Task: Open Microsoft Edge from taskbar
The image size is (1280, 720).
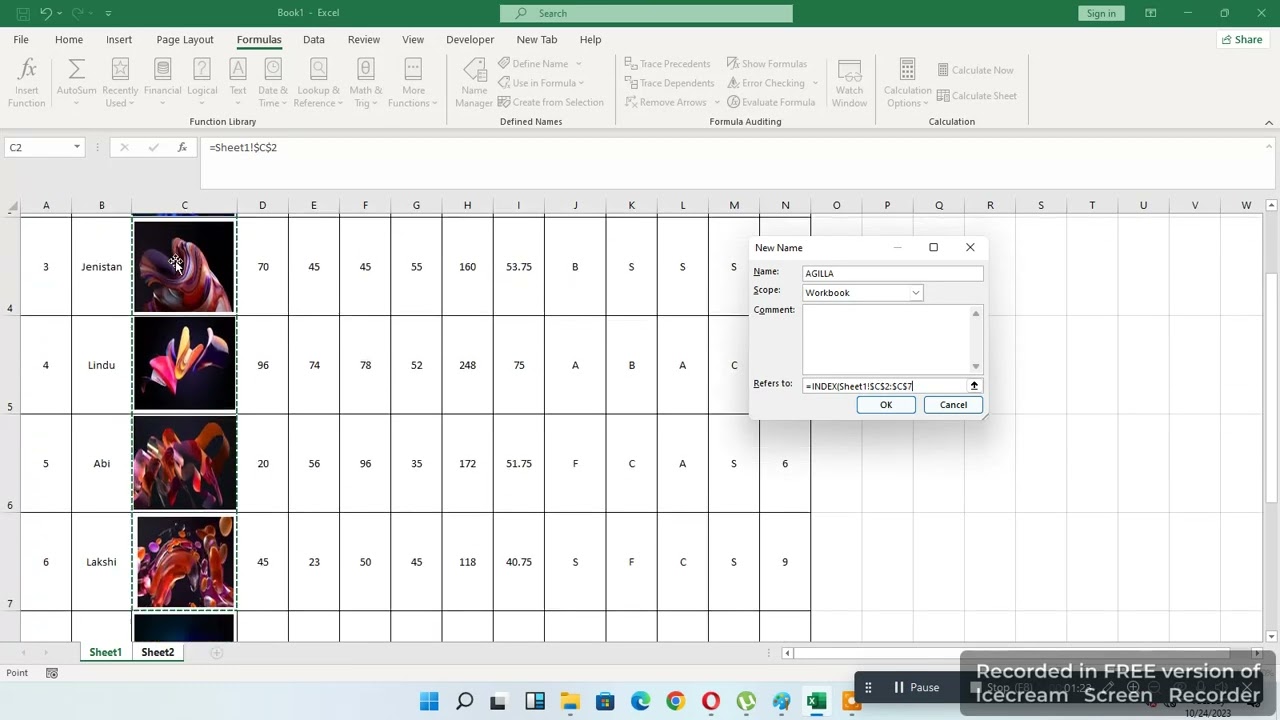Action: [640, 701]
